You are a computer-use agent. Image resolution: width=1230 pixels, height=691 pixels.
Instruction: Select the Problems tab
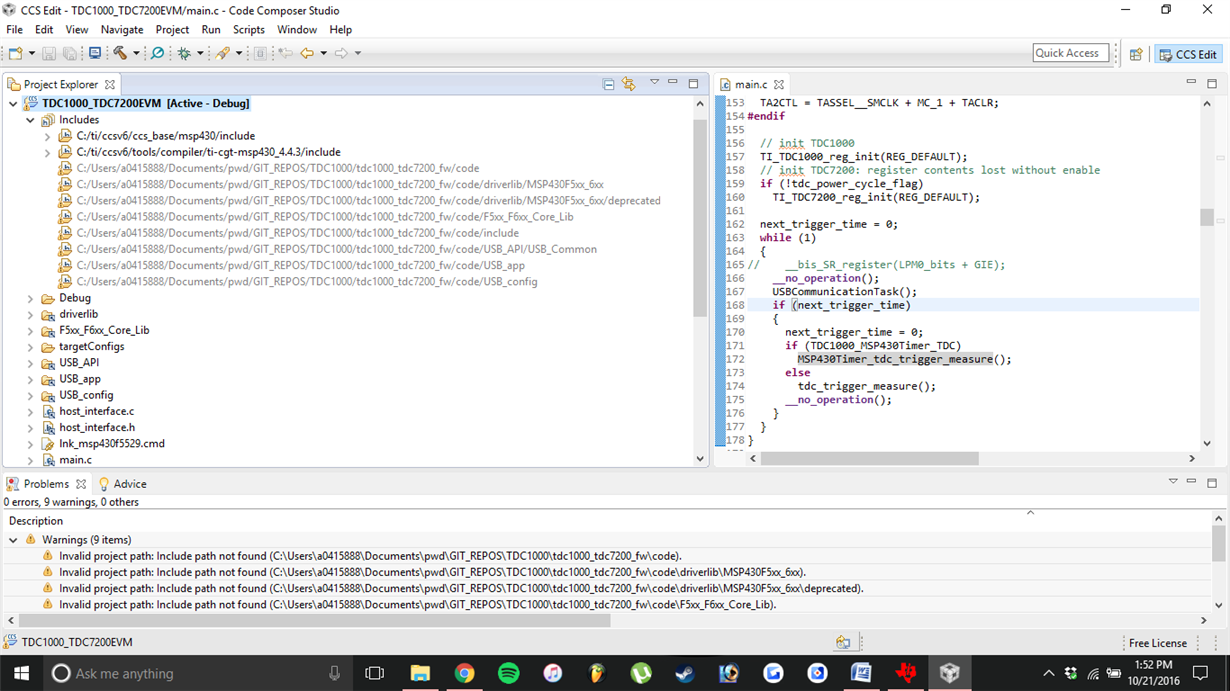[x=46, y=484]
